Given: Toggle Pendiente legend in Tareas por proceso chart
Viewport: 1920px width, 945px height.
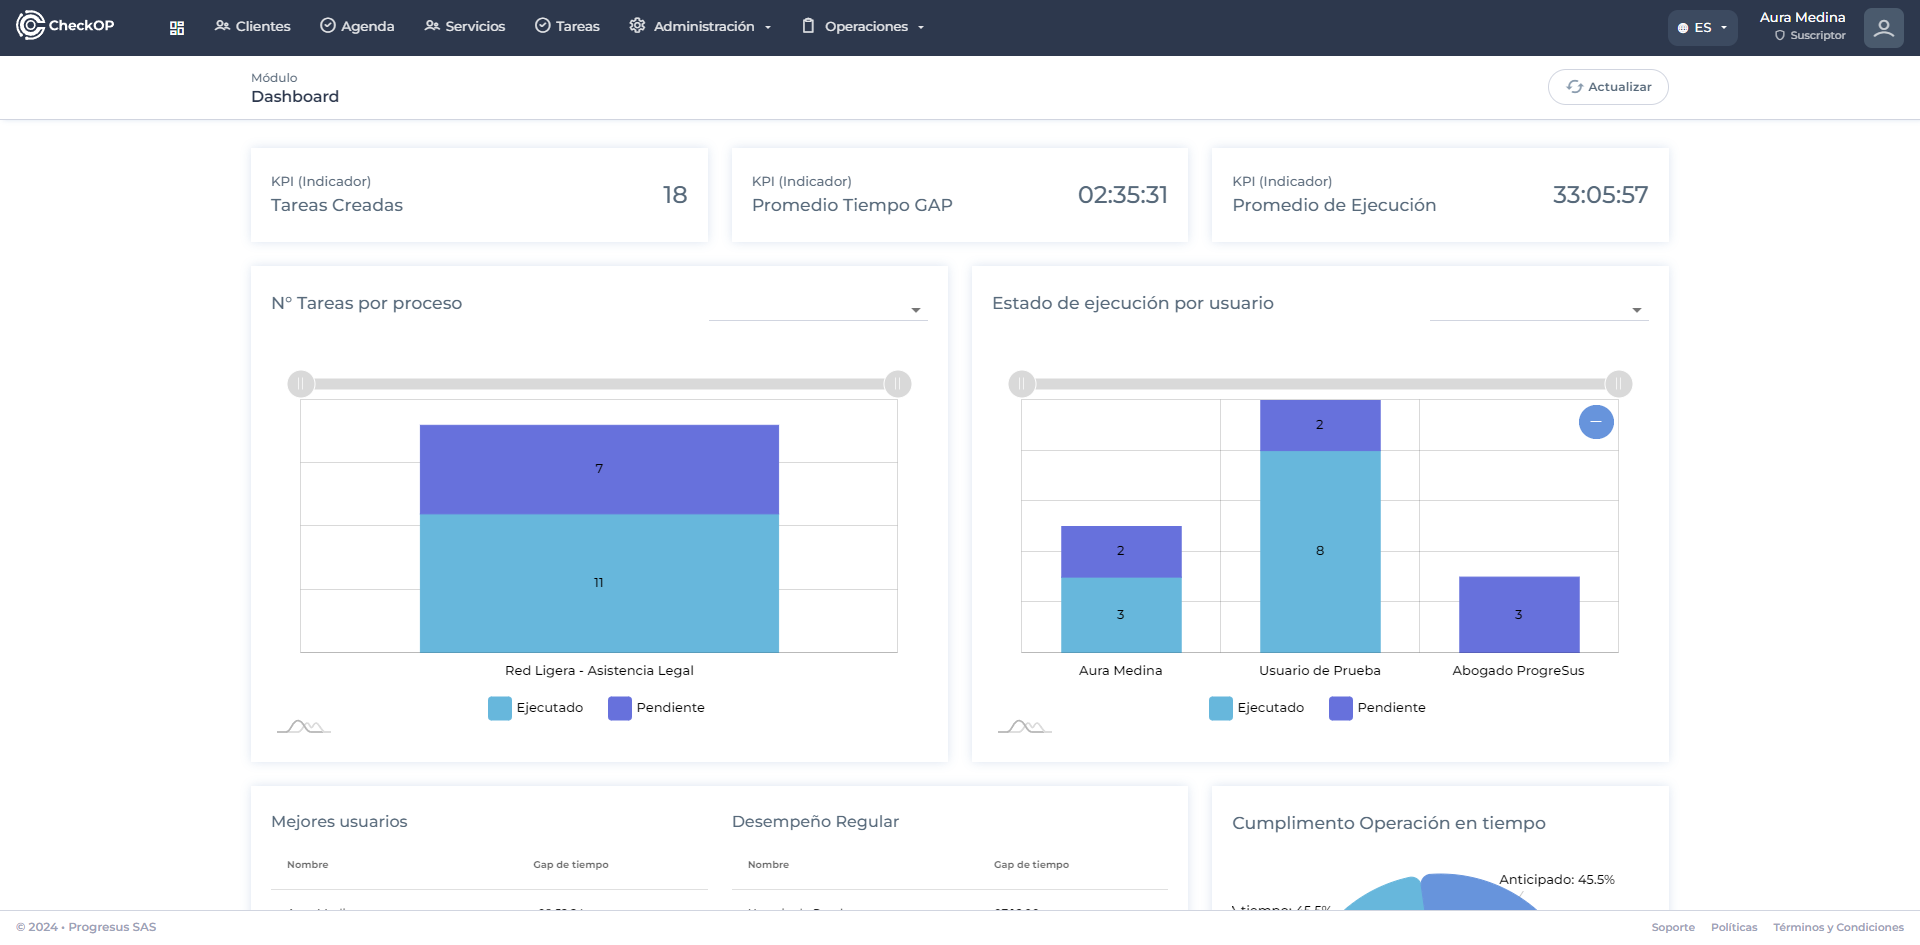Looking at the screenshot, I should [x=657, y=708].
